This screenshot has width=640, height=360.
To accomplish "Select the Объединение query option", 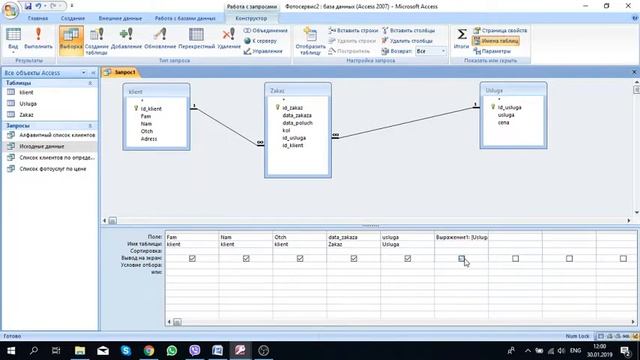I will click(266, 31).
